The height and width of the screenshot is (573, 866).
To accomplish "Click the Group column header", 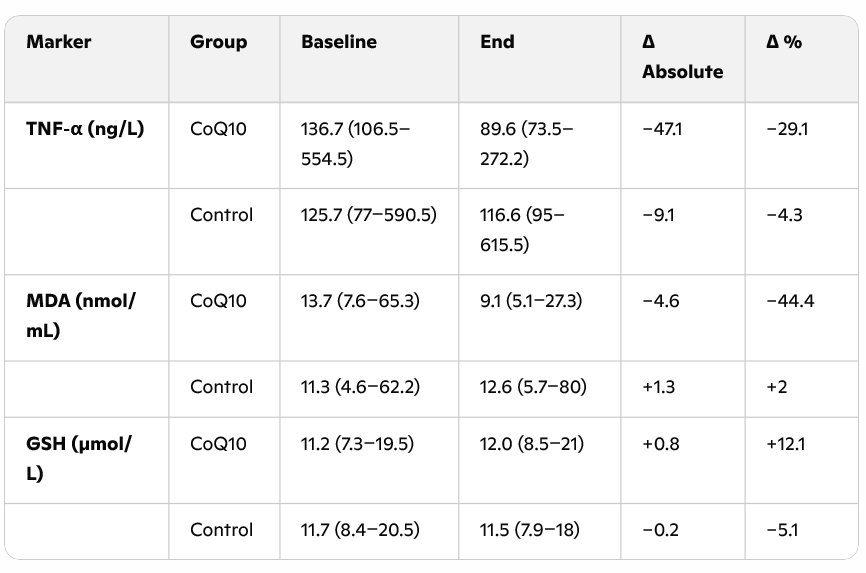I will (x=218, y=42).
